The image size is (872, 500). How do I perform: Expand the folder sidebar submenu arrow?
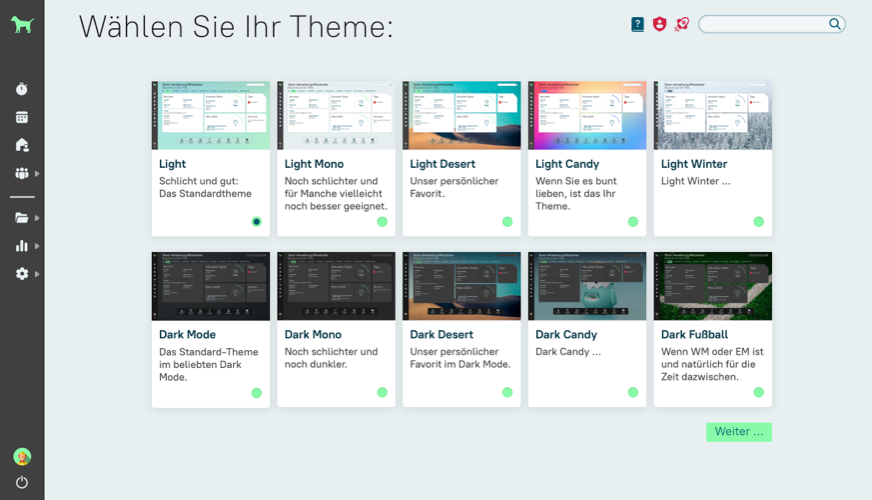[37, 218]
